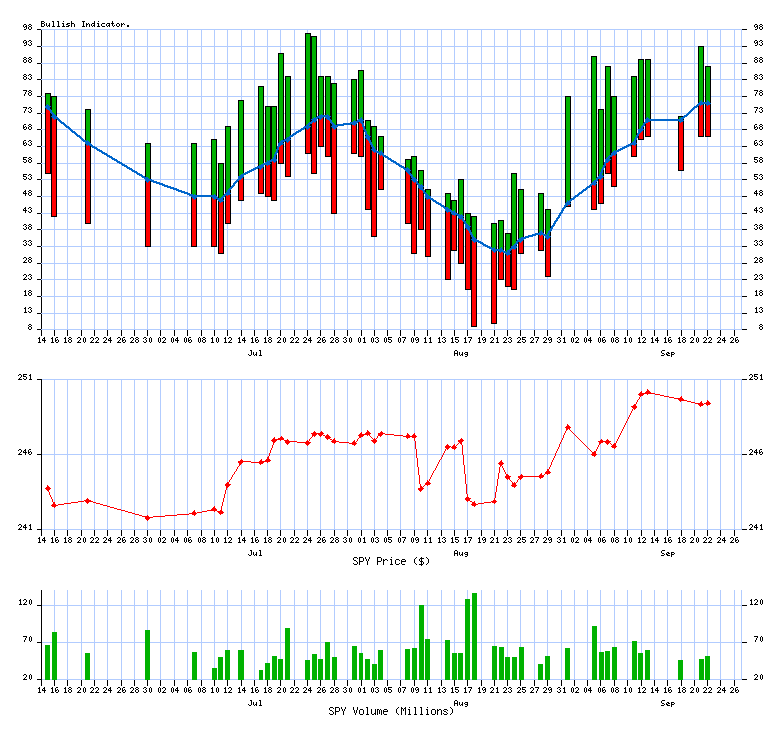Viewport: 784px width, 729px height.
Task: Select the June 21 volume bar
Action: click(88, 666)
